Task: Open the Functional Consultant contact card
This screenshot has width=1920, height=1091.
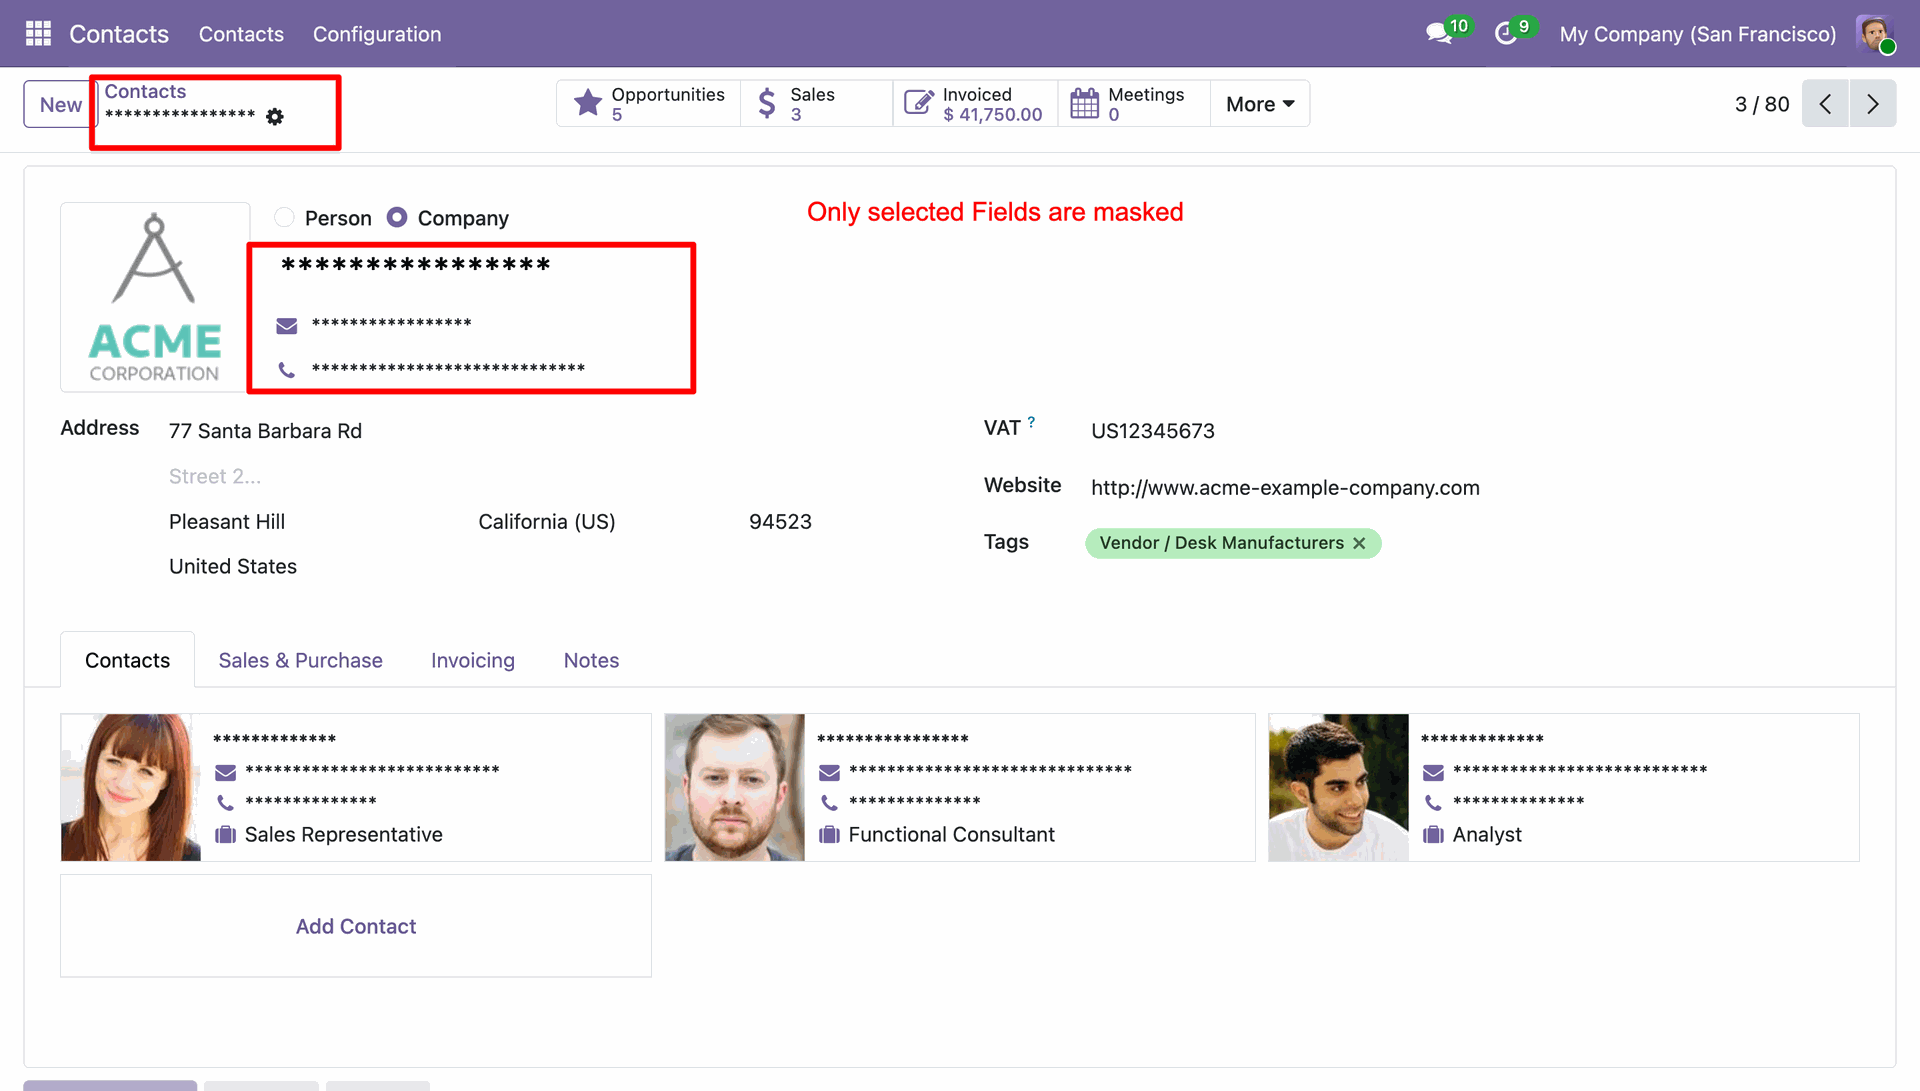Action: (x=960, y=788)
